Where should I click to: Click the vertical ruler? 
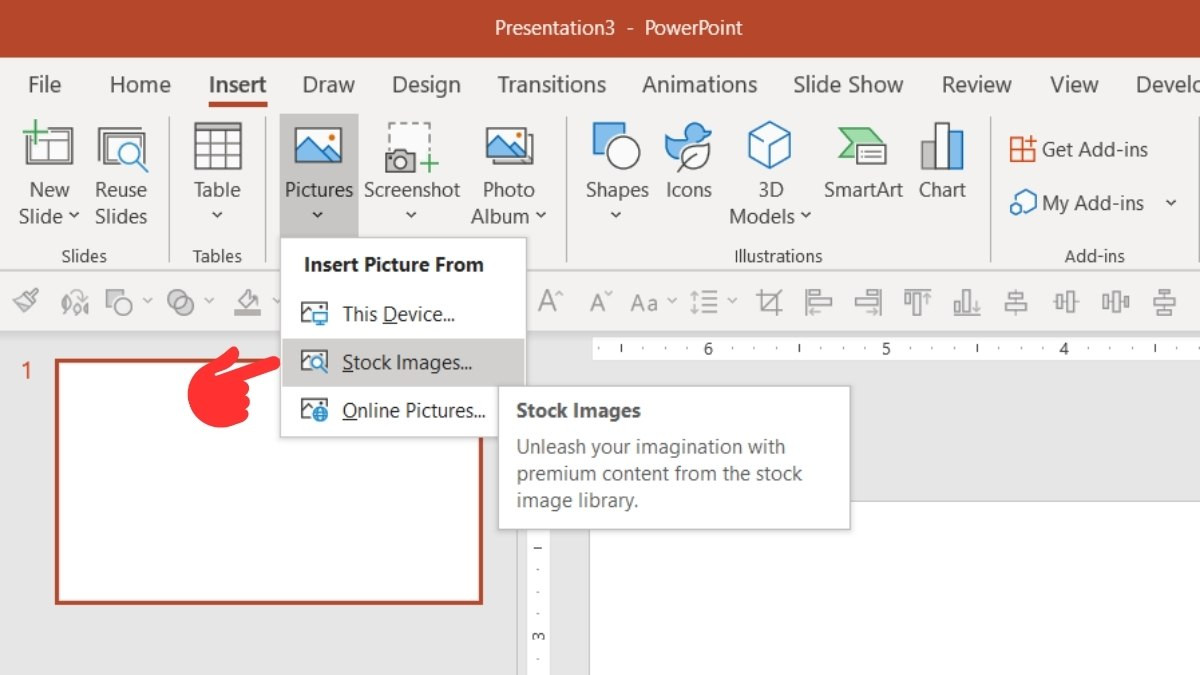coord(538,602)
